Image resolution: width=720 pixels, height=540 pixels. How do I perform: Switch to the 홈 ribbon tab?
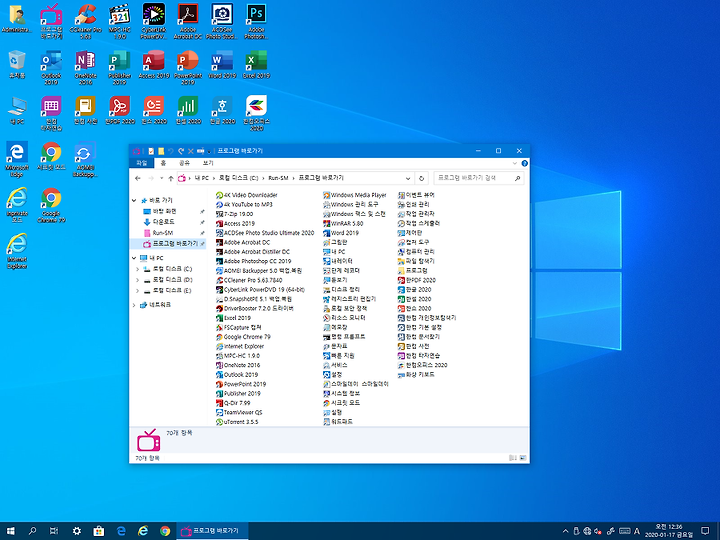click(x=163, y=163)
